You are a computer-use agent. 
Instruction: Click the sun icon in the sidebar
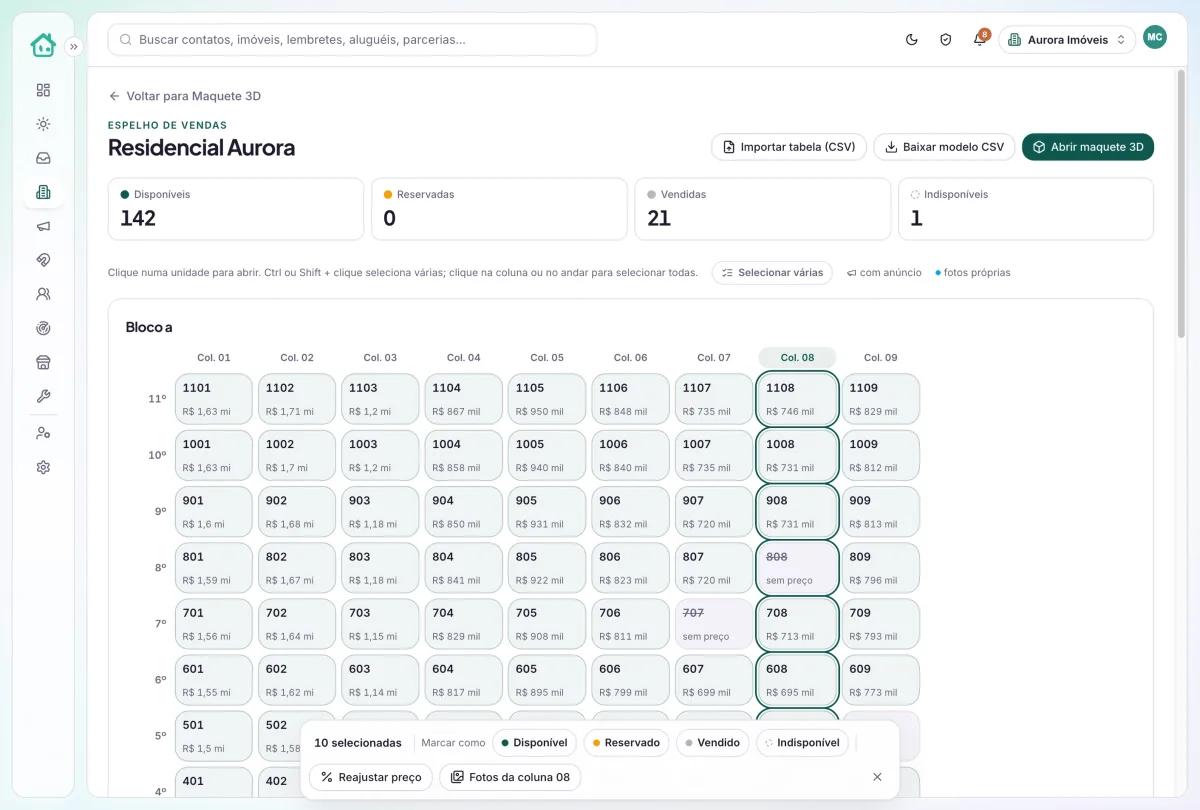[x=43, y=124]
